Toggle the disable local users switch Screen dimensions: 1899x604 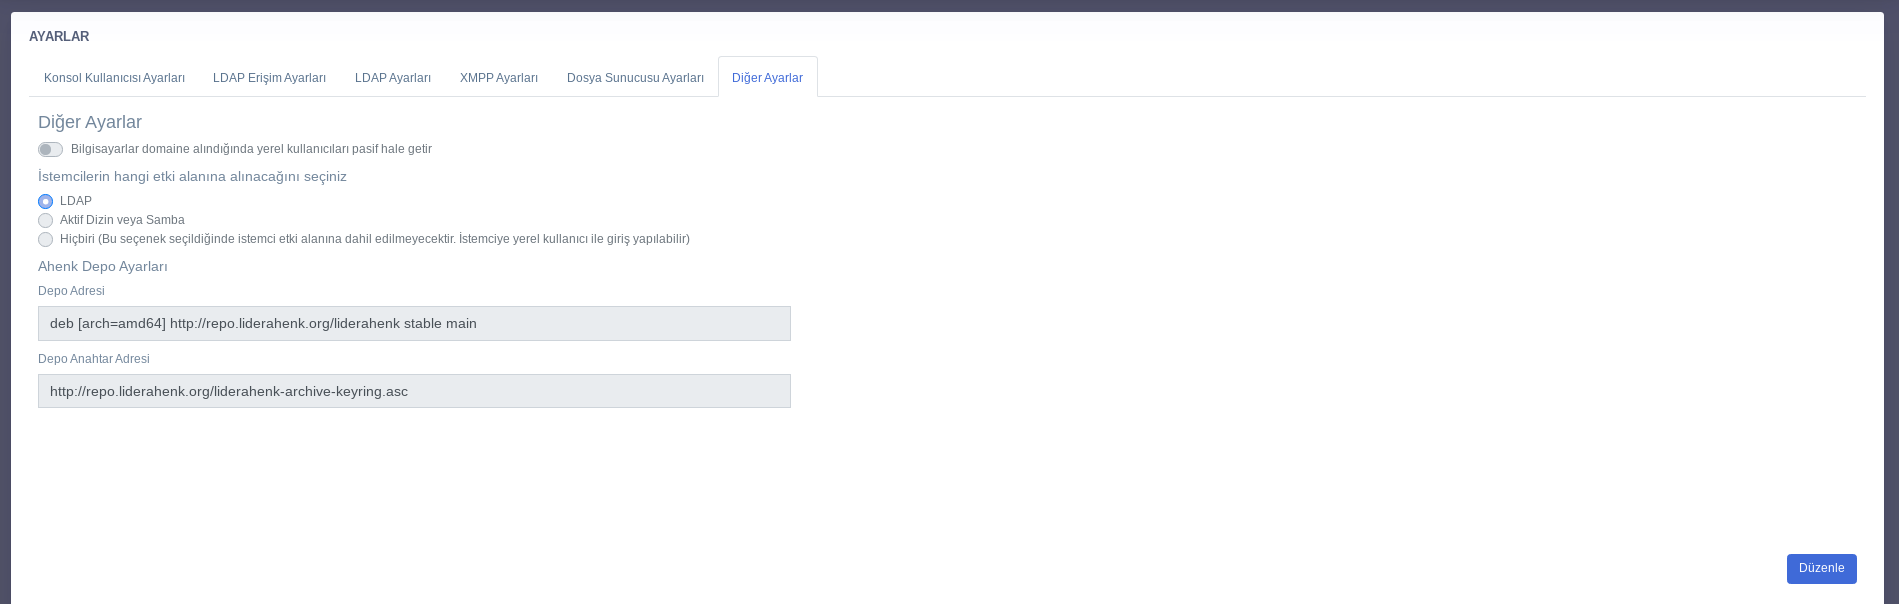(x=50, y=150)
